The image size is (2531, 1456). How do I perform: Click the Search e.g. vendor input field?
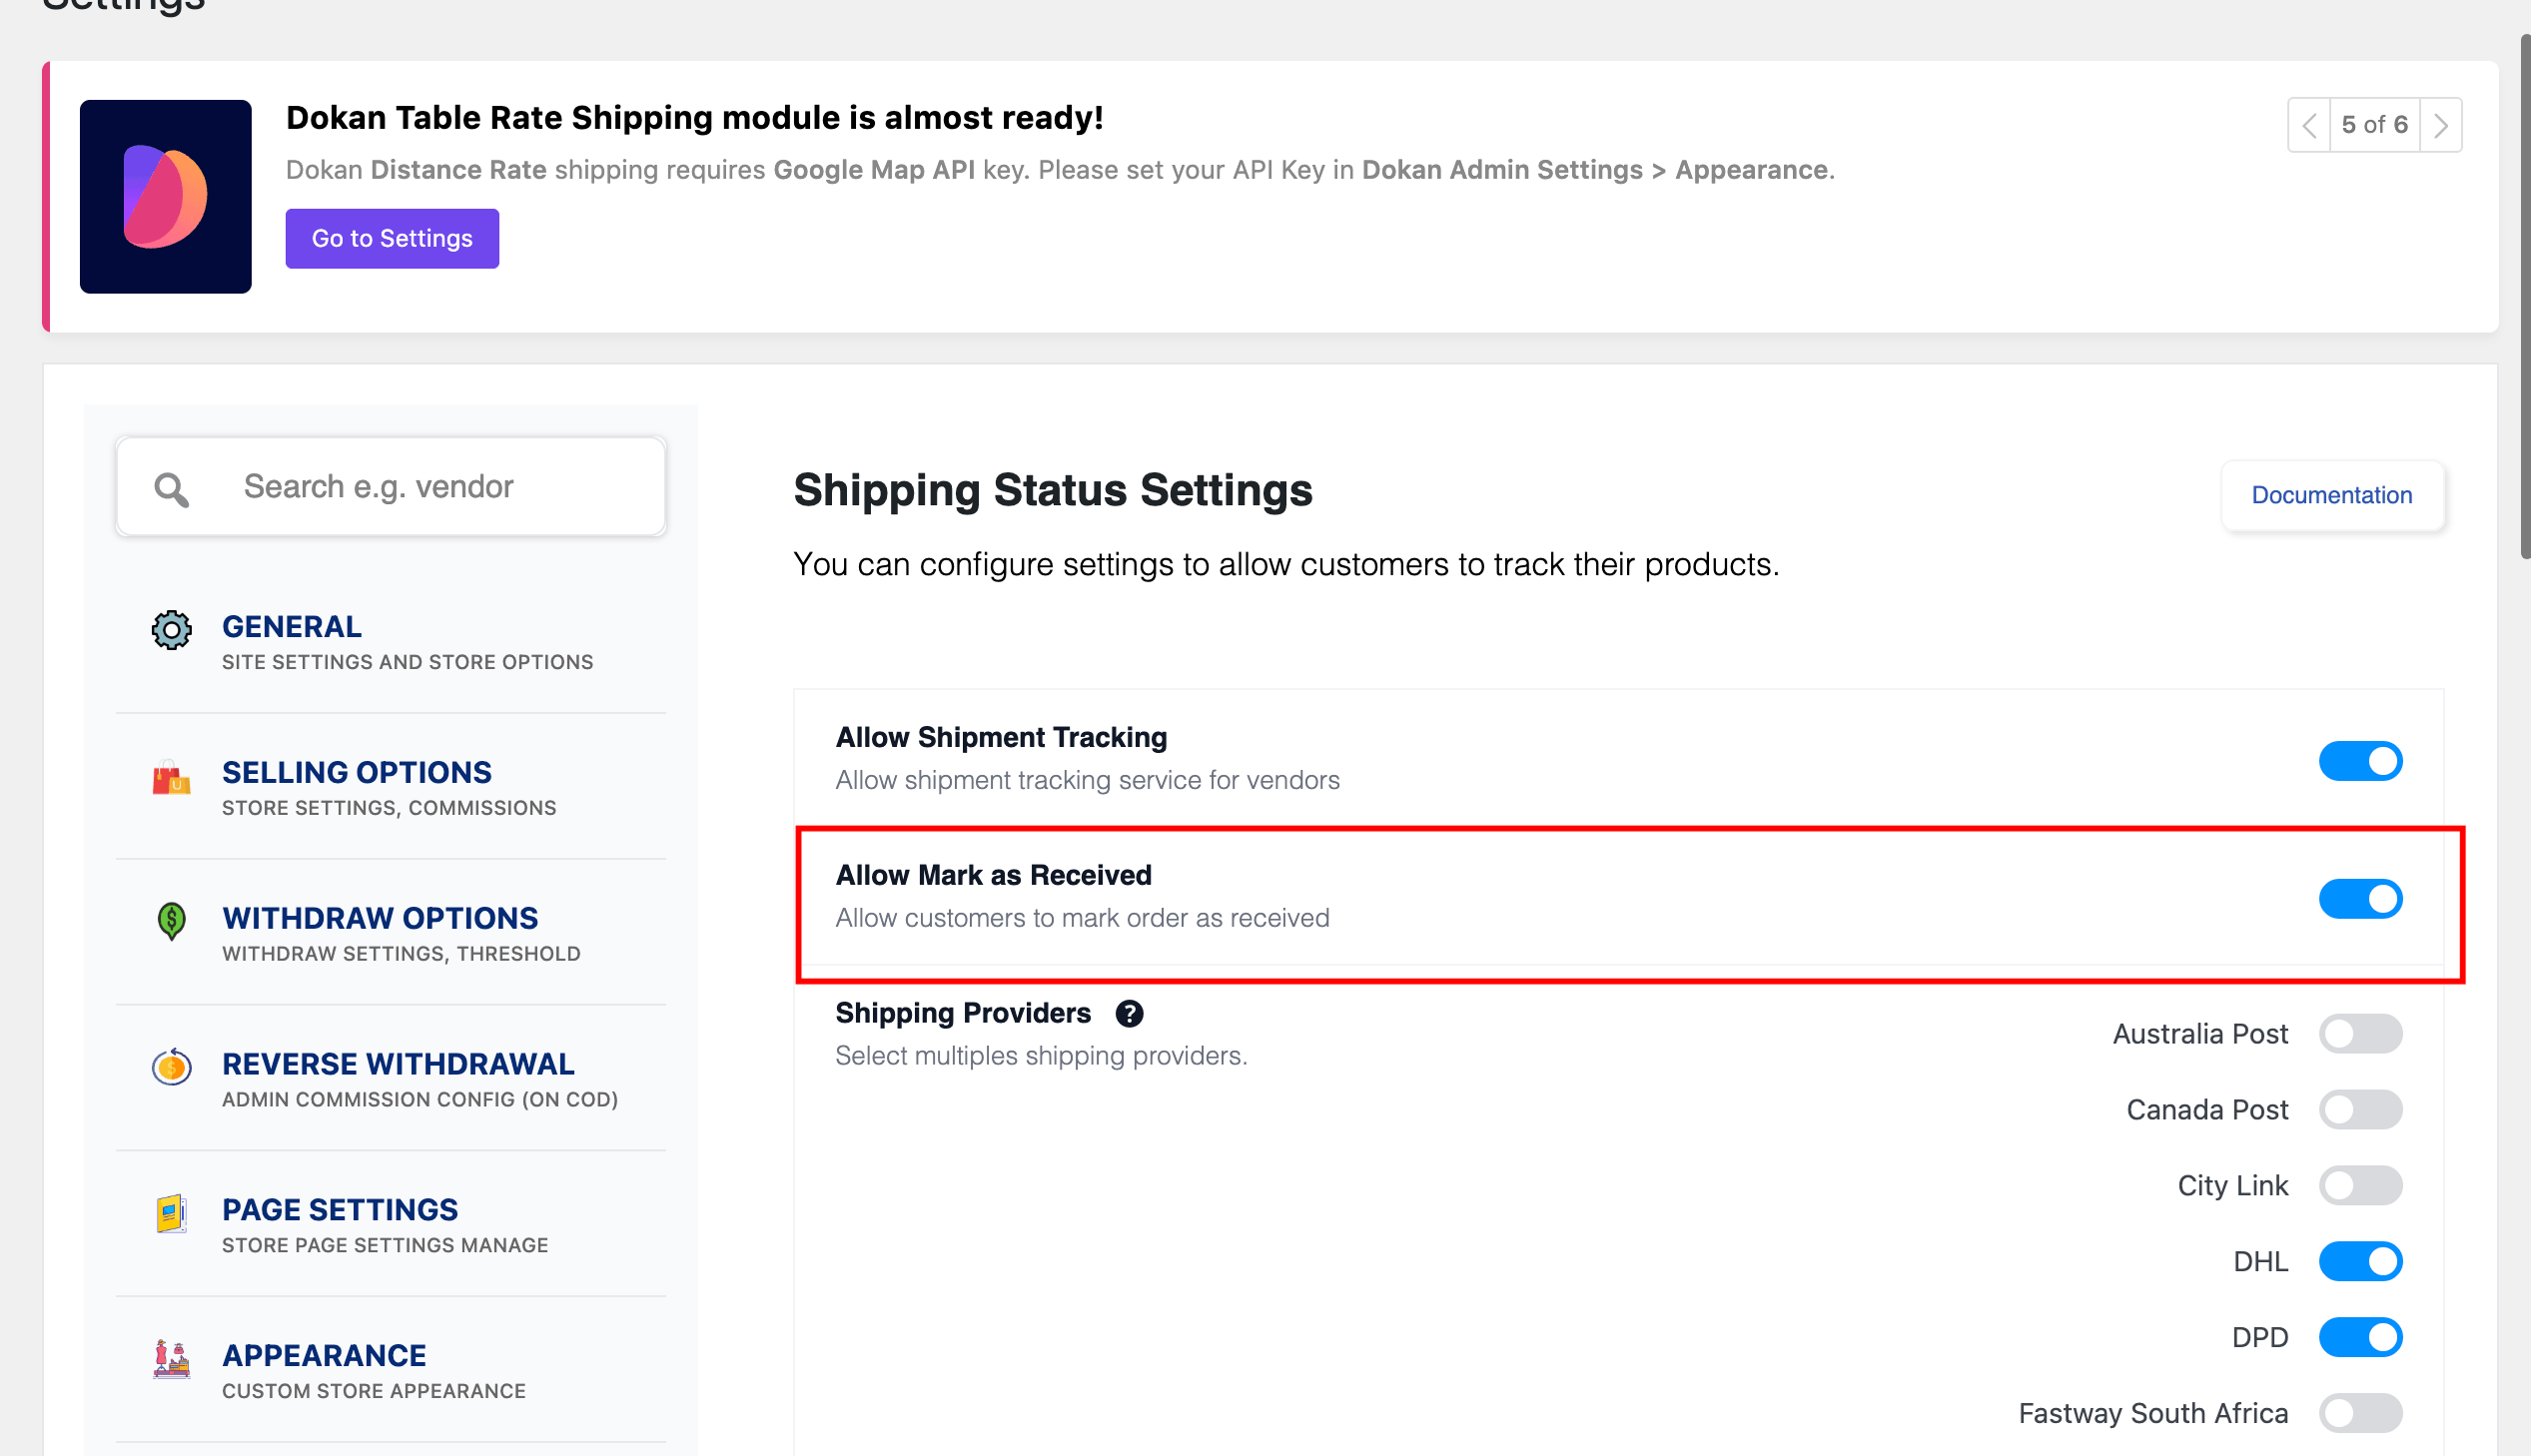(x=391, y=487)
